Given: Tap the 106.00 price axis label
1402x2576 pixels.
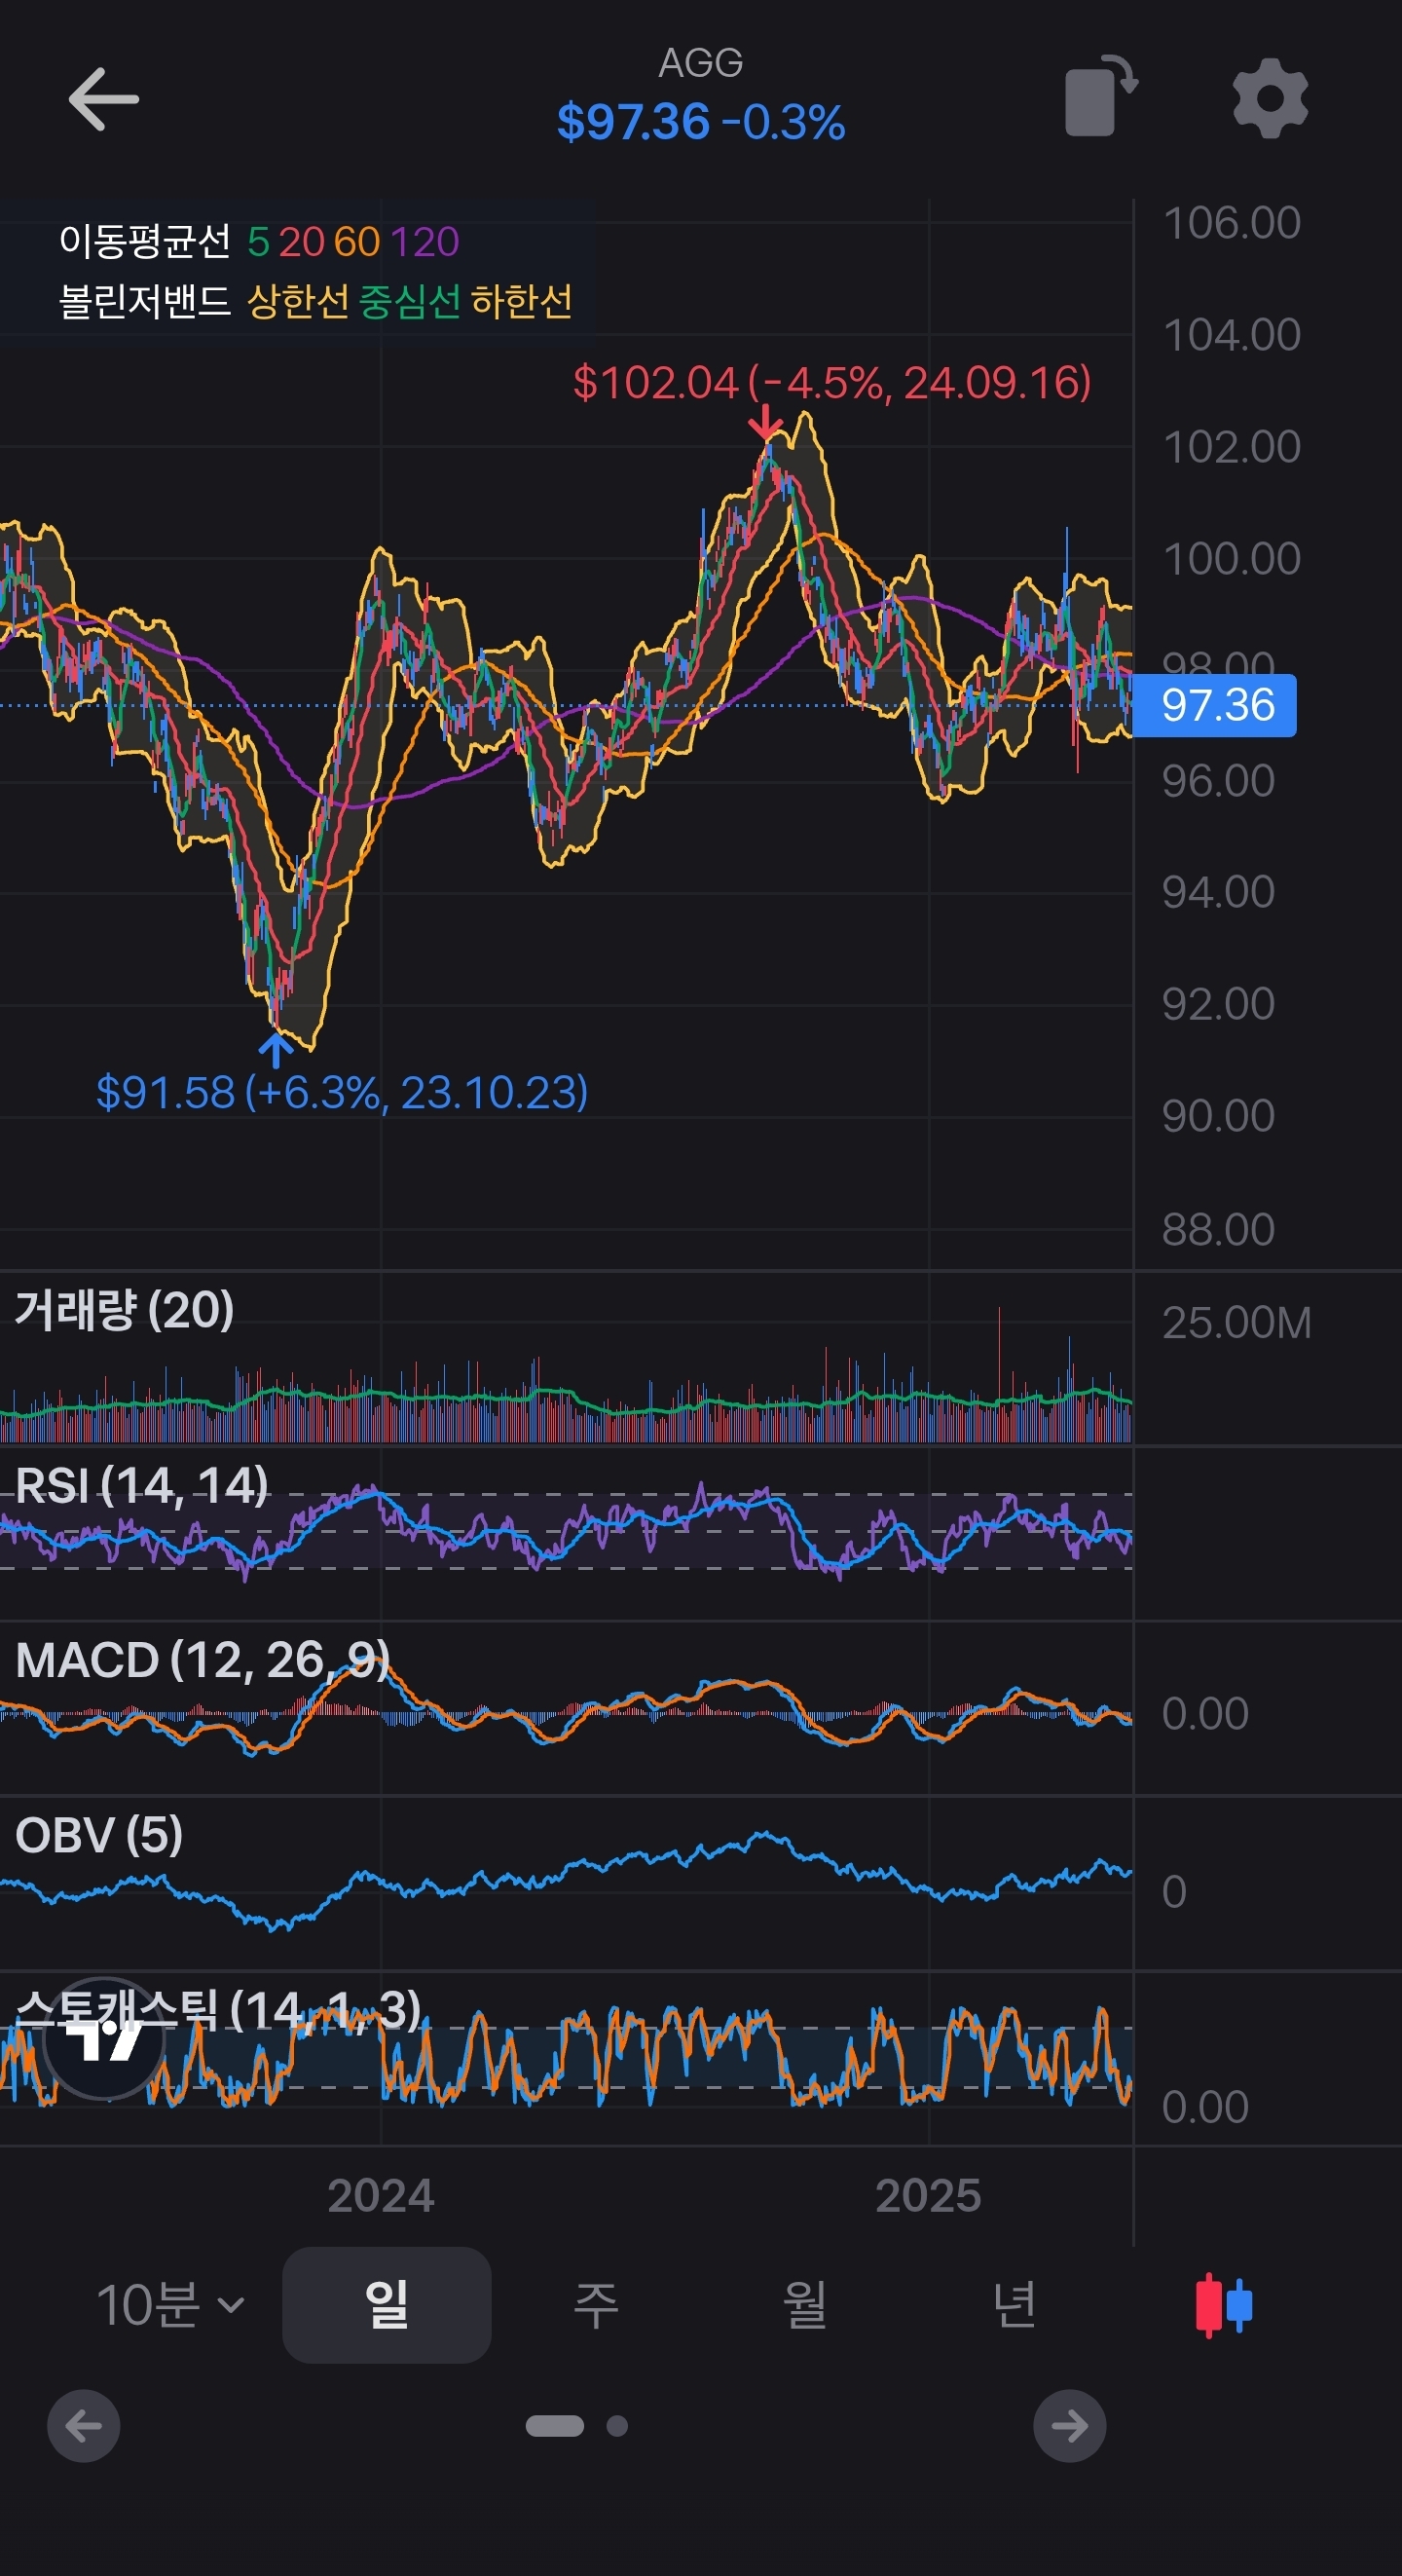Looking at the screenshot, I should tap(1232, 222).
